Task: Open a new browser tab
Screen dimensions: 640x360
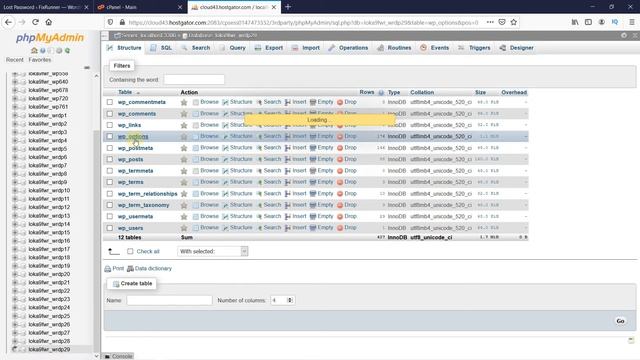Action: [x=288, y=7]
